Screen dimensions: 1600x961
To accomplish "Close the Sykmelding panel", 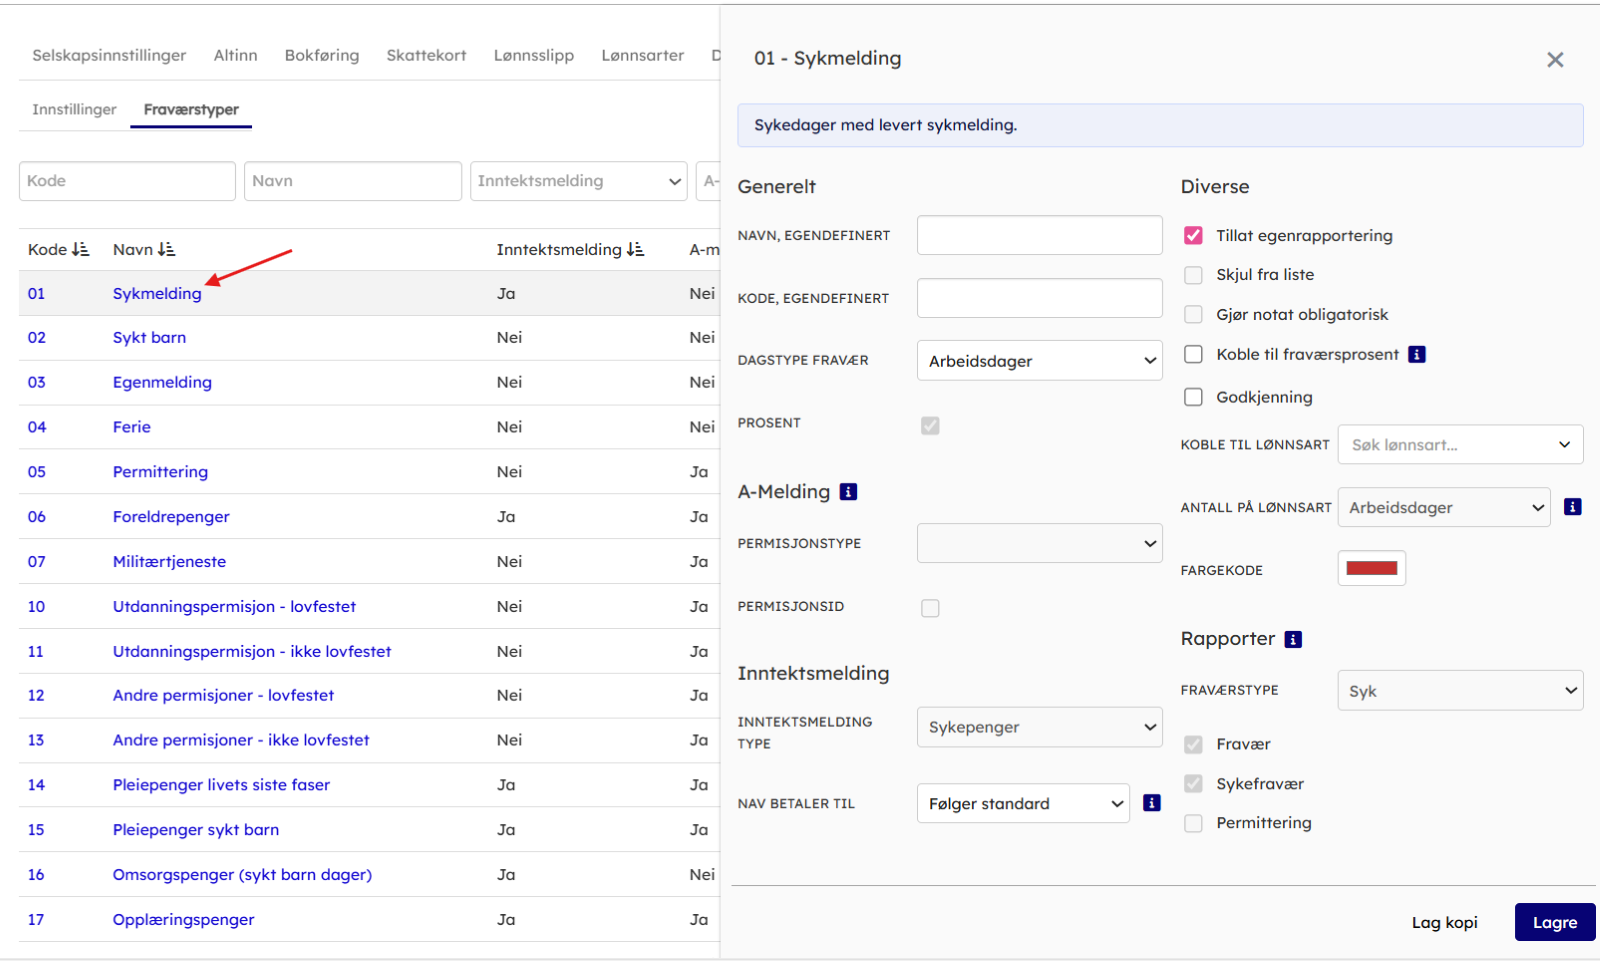I will tap(1554, 60).
